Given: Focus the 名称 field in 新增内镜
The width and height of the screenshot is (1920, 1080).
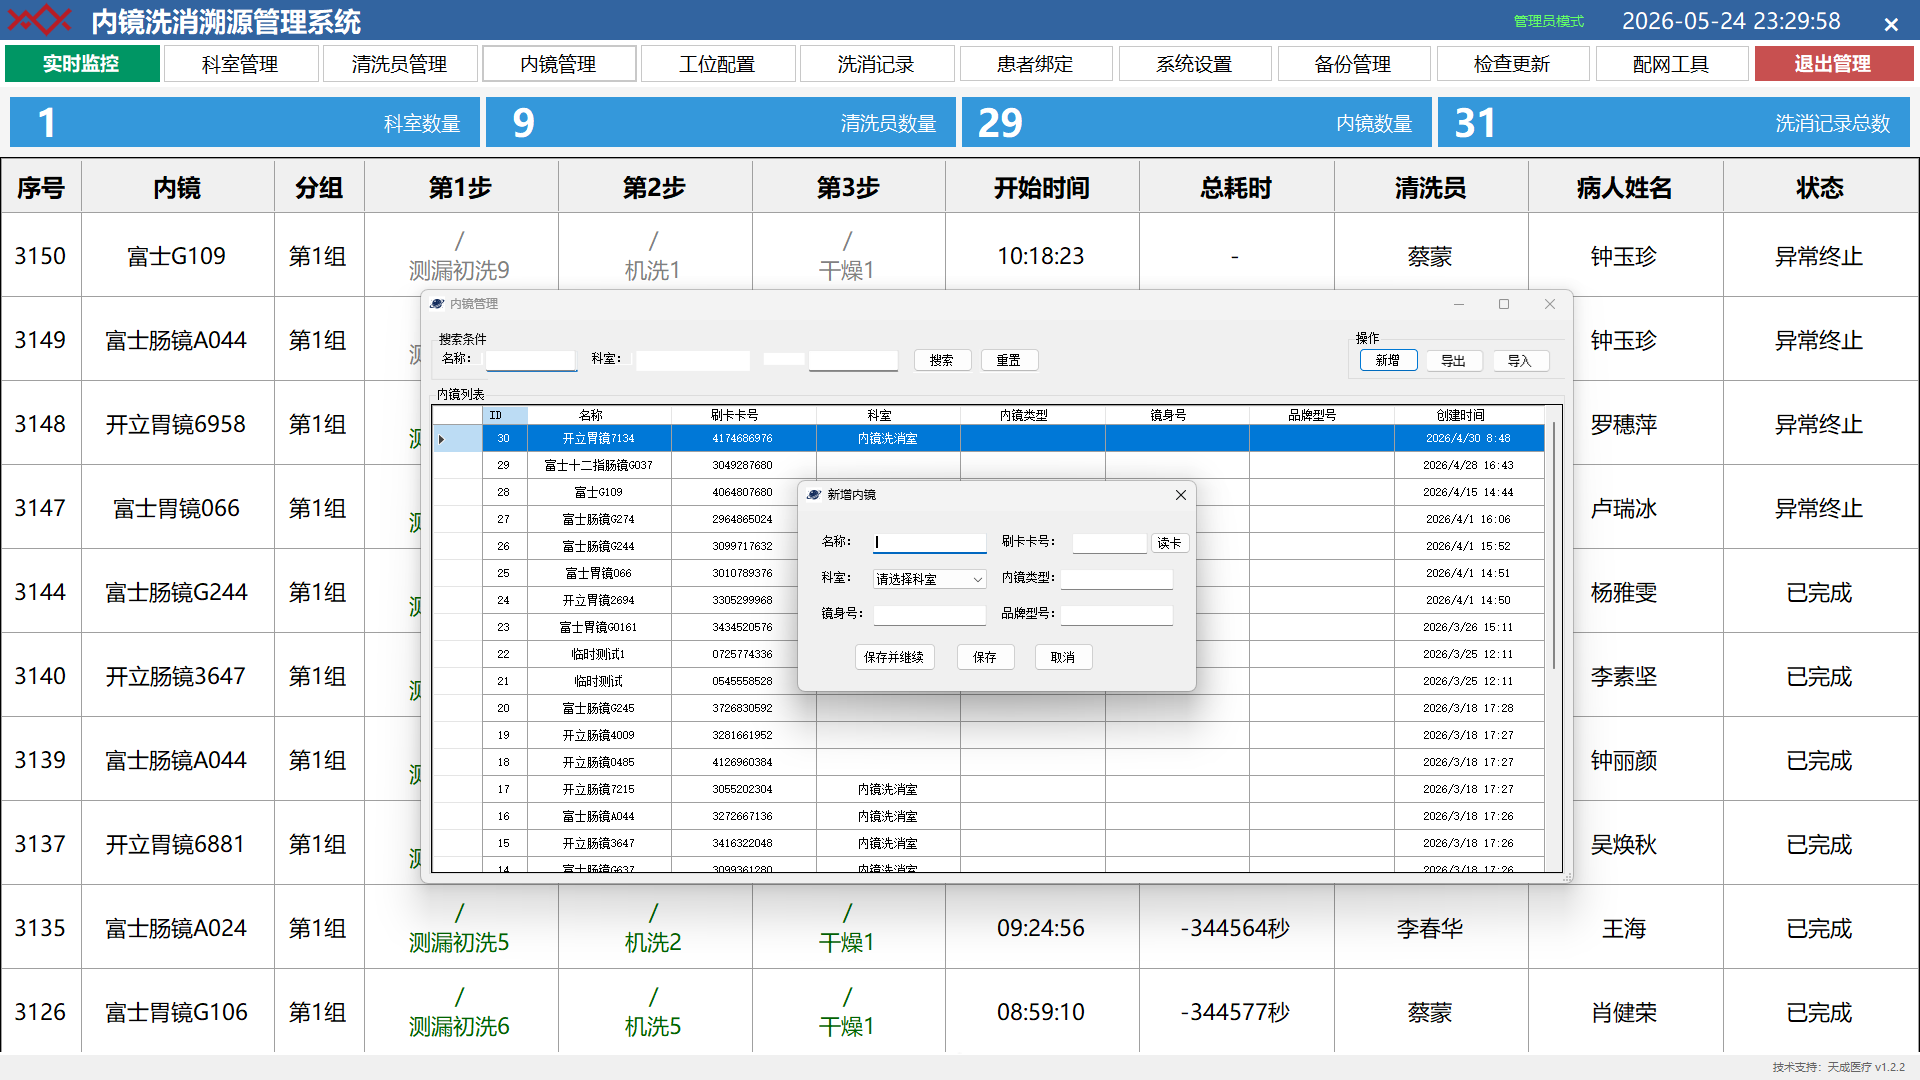Looking at the screenshot, I should pos(929,543).
